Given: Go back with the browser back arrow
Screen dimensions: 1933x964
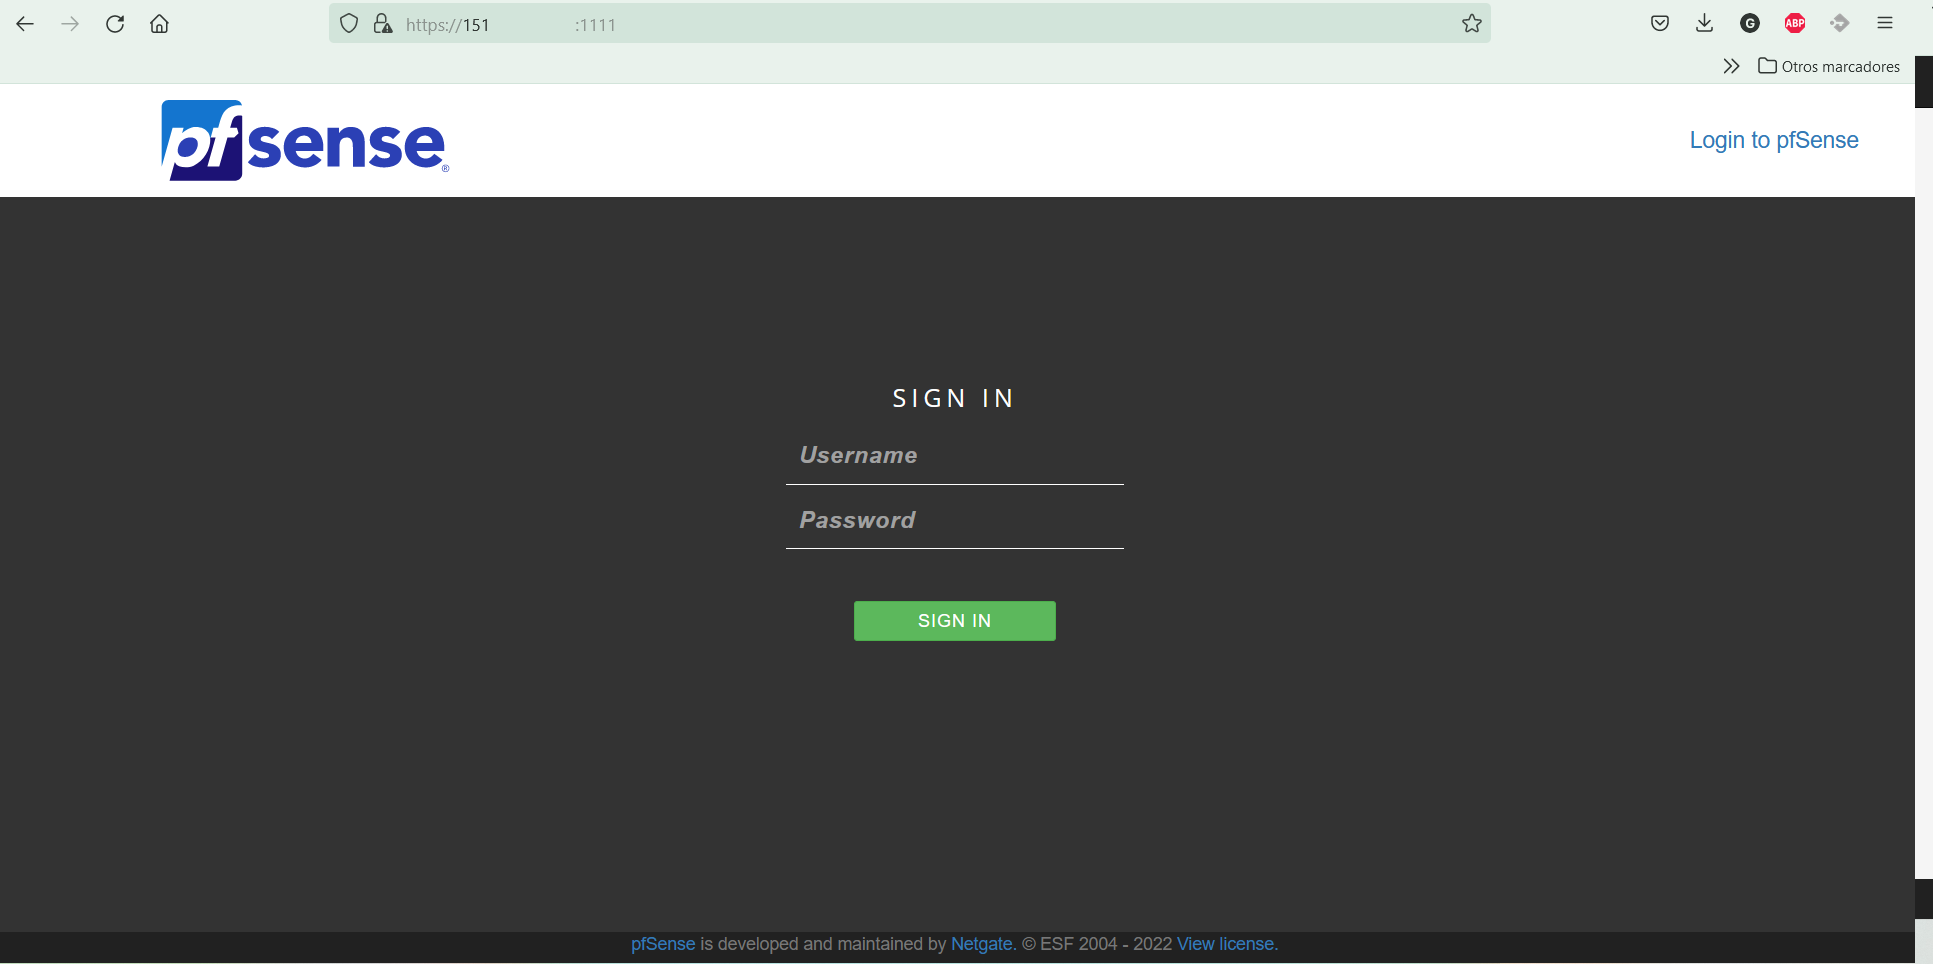Looking at the screenshot, I should coord(25,24).
